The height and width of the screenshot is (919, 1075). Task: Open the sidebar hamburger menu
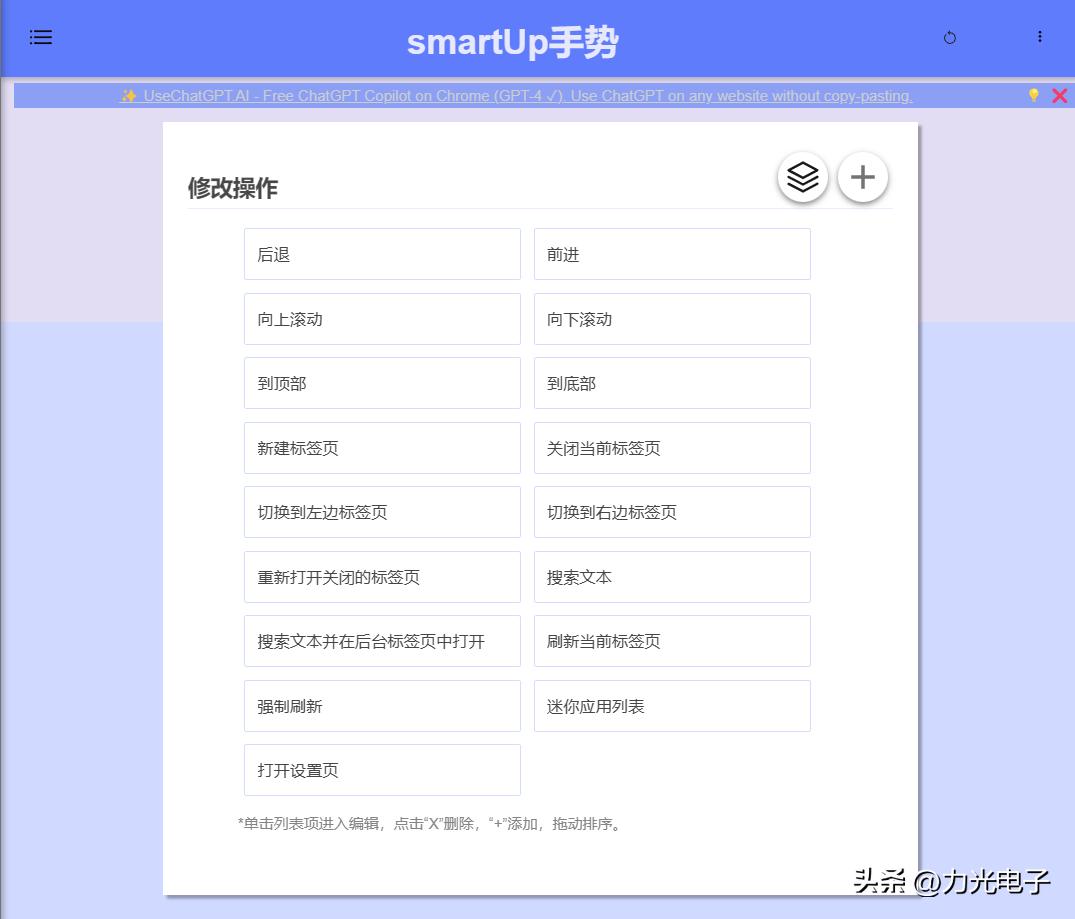(x=40, y=37)
